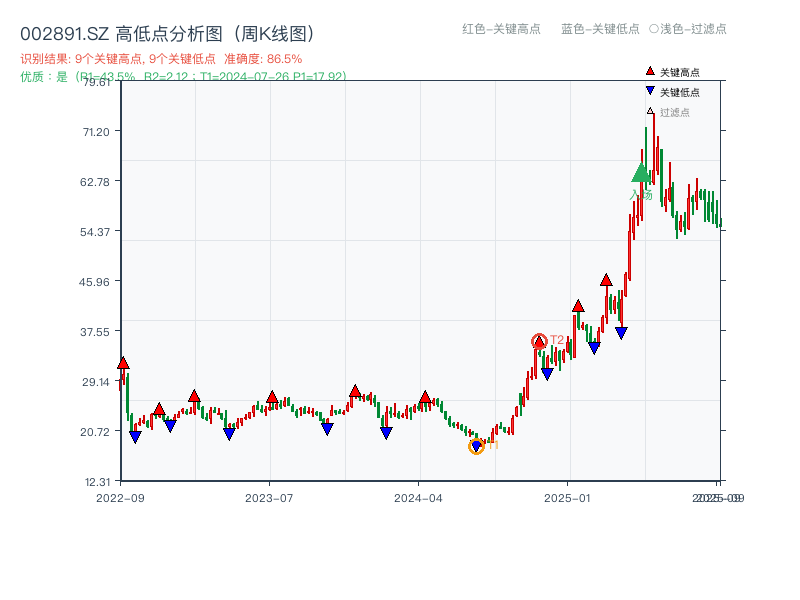
Task: Select the green 入场 entry arrow on the chart
Action: coord(641,172)
